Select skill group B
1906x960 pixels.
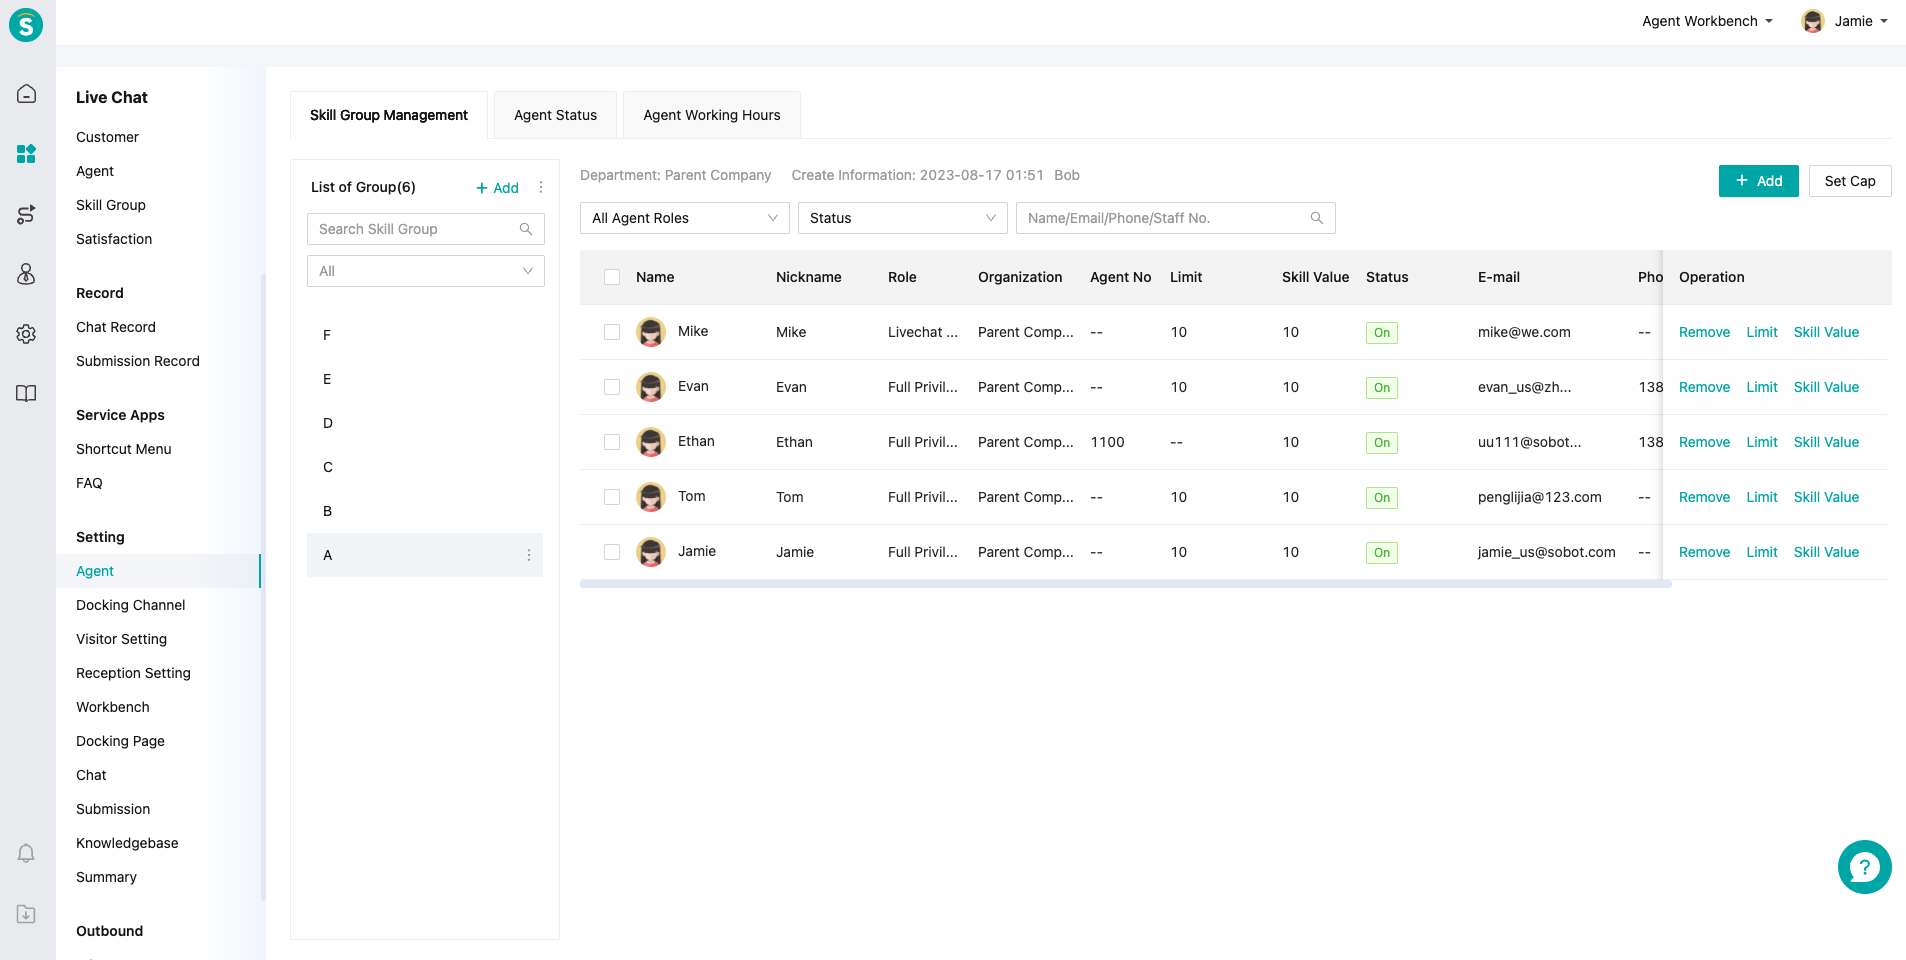pyautogui.click(x=425, y=511)
